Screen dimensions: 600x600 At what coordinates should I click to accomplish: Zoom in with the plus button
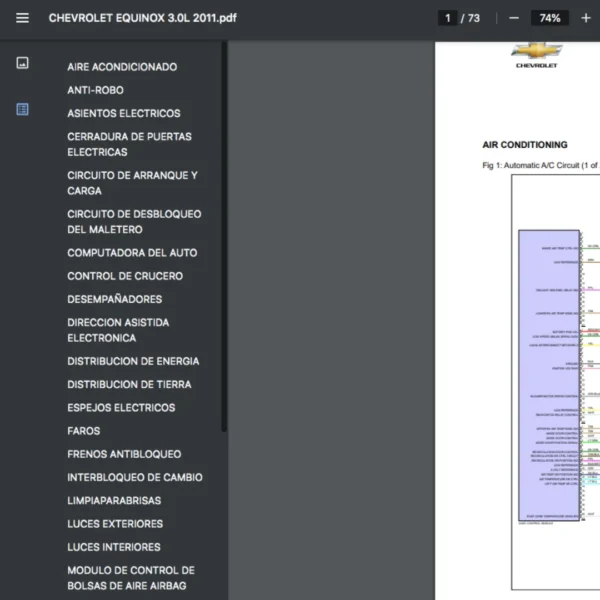coord(586,18)
